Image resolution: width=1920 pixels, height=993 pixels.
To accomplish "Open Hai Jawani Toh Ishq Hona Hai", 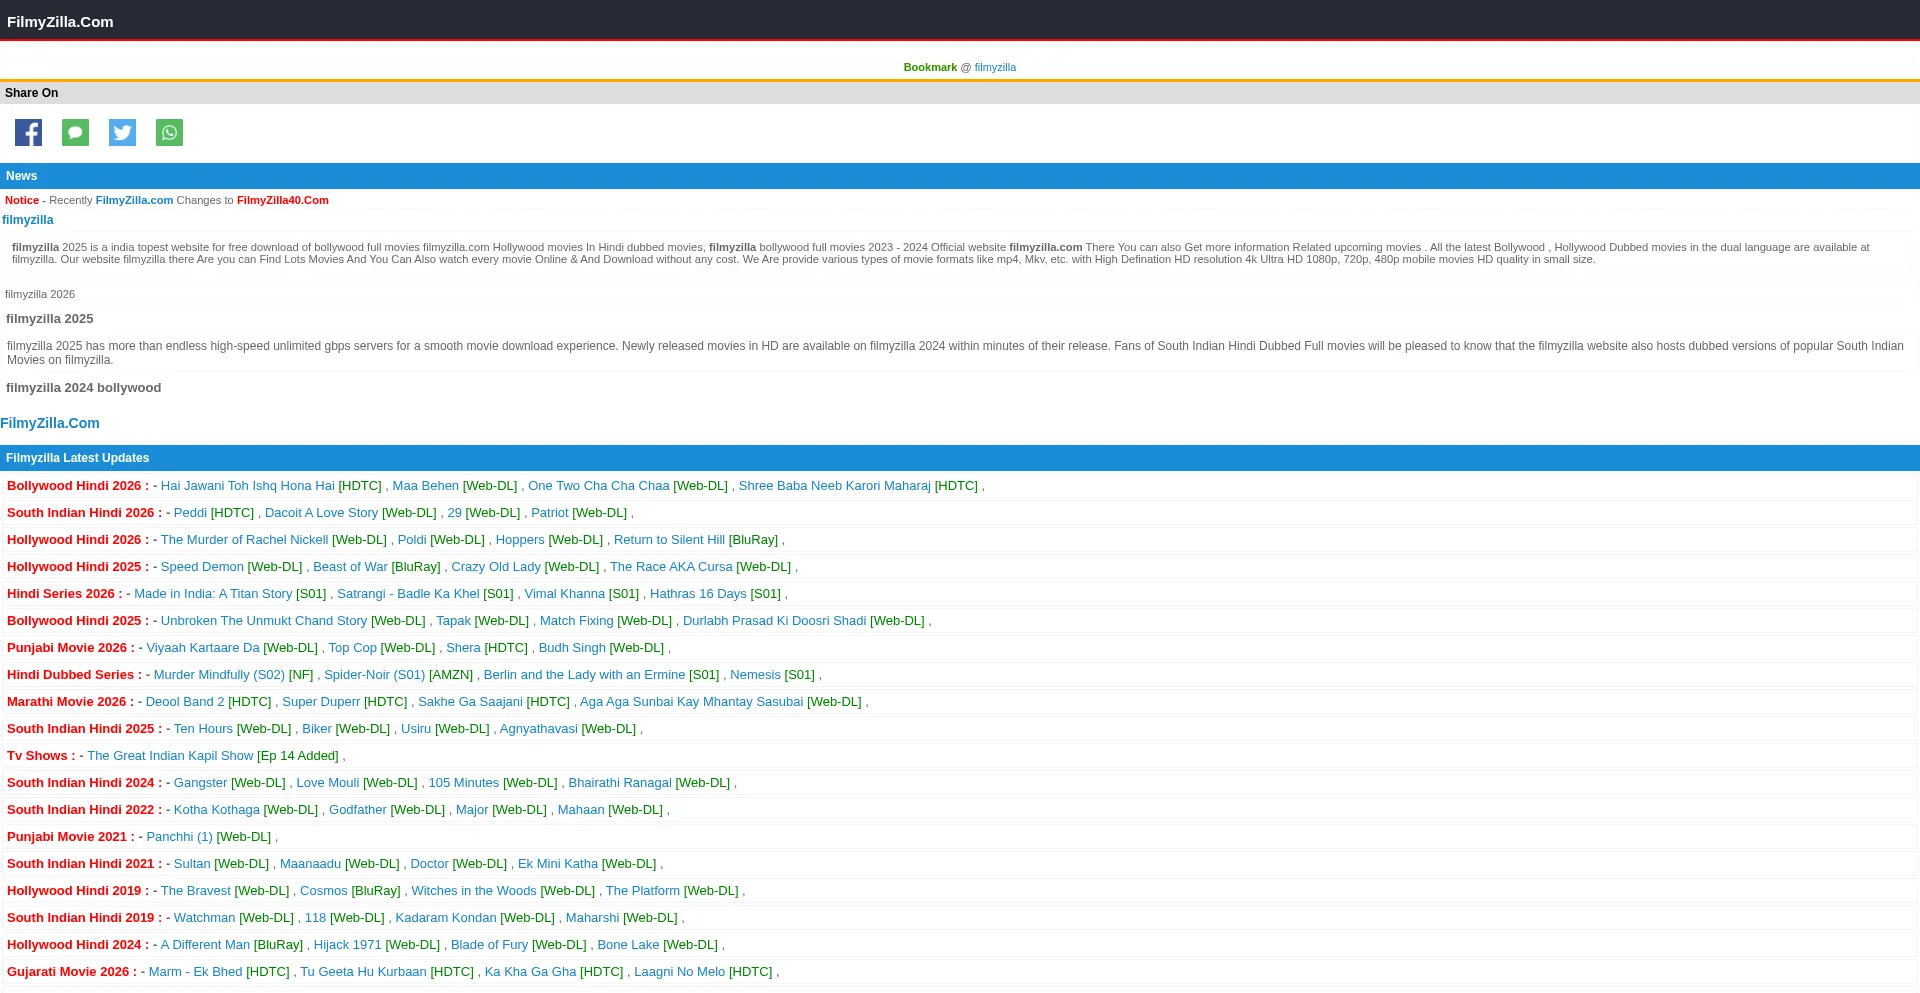I will coord(248,486).
